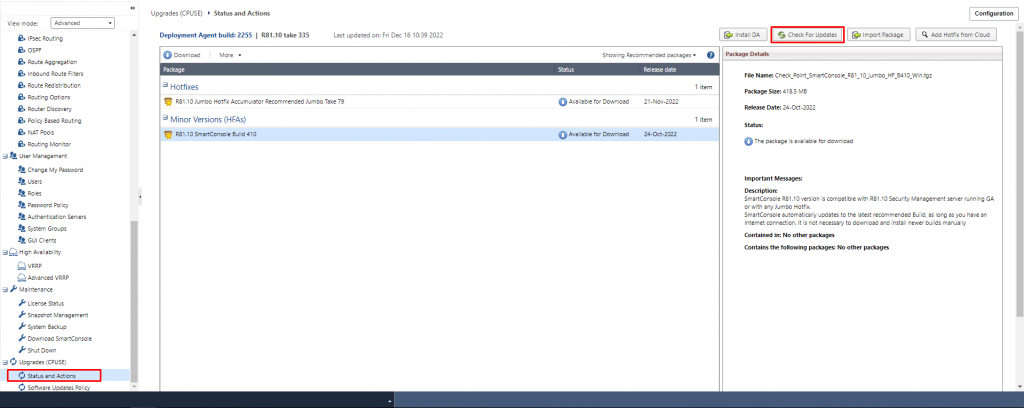Open the Showing Recommended packages filter
This screenshot has height=408, width=1024.
click(x=651, y=55)
